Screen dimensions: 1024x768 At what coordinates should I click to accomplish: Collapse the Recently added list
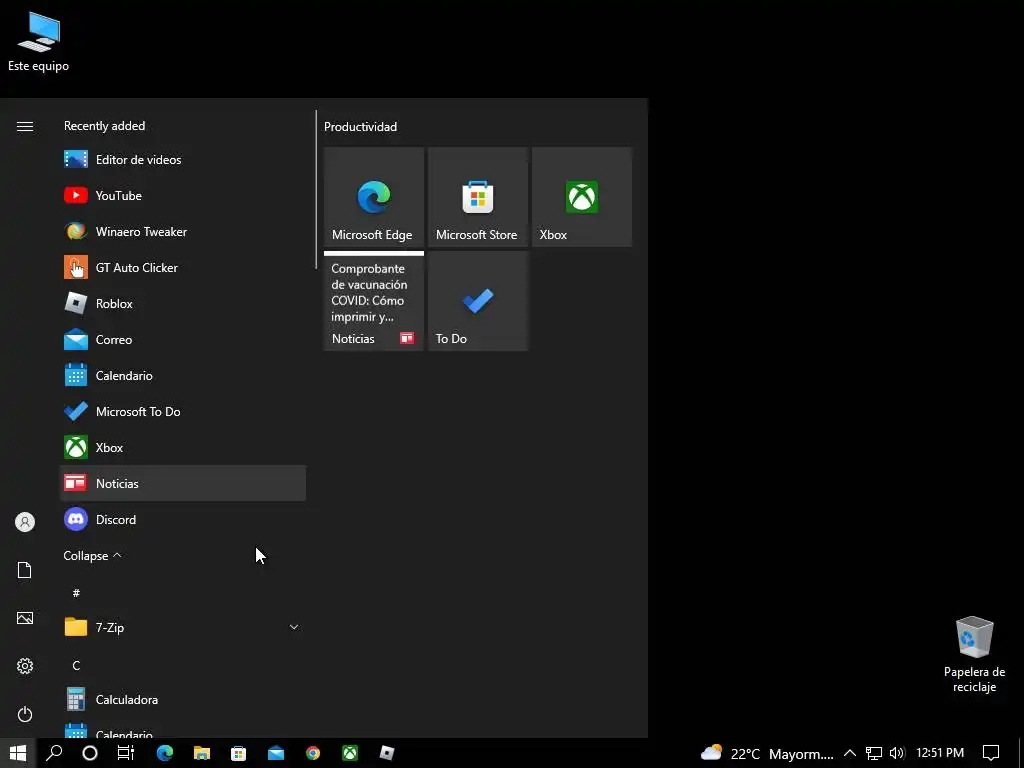[92, 556]
